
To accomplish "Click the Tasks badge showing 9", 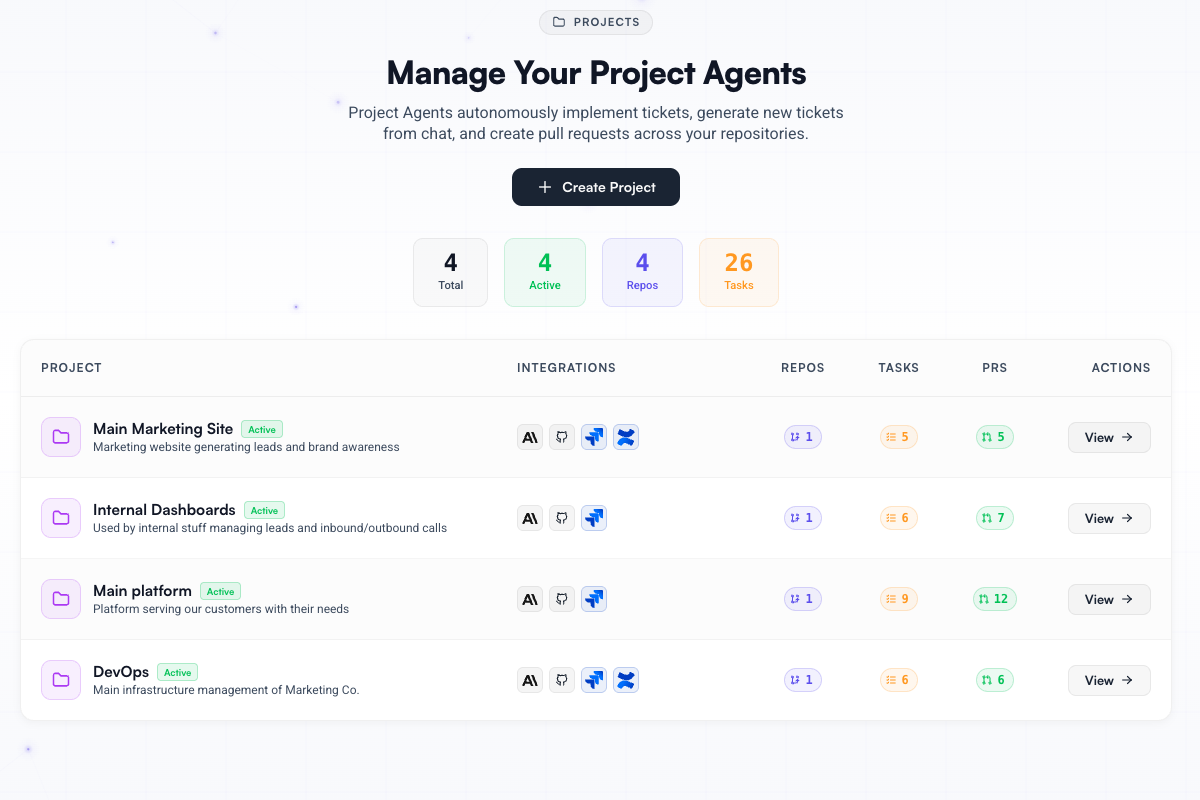I will (898, 599).
